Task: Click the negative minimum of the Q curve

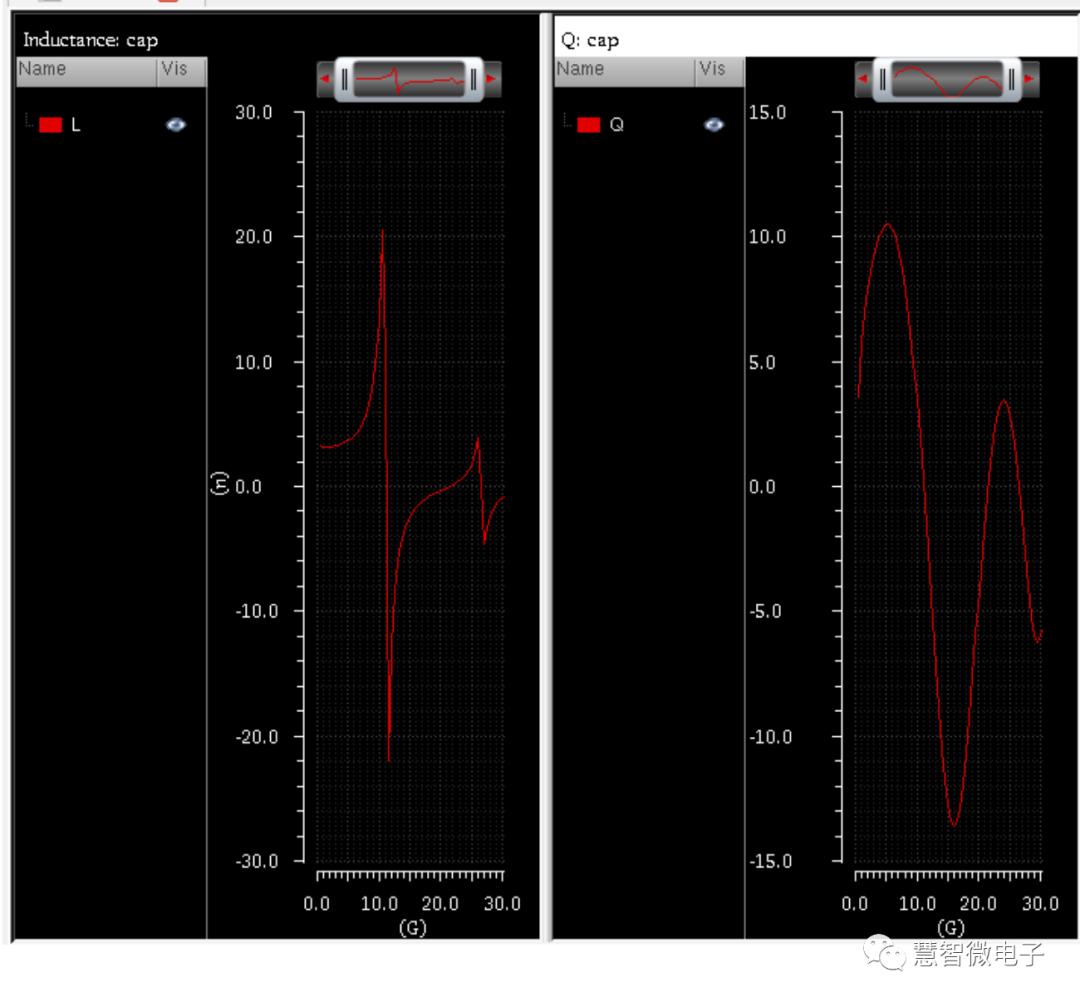Action: (953, 824)
